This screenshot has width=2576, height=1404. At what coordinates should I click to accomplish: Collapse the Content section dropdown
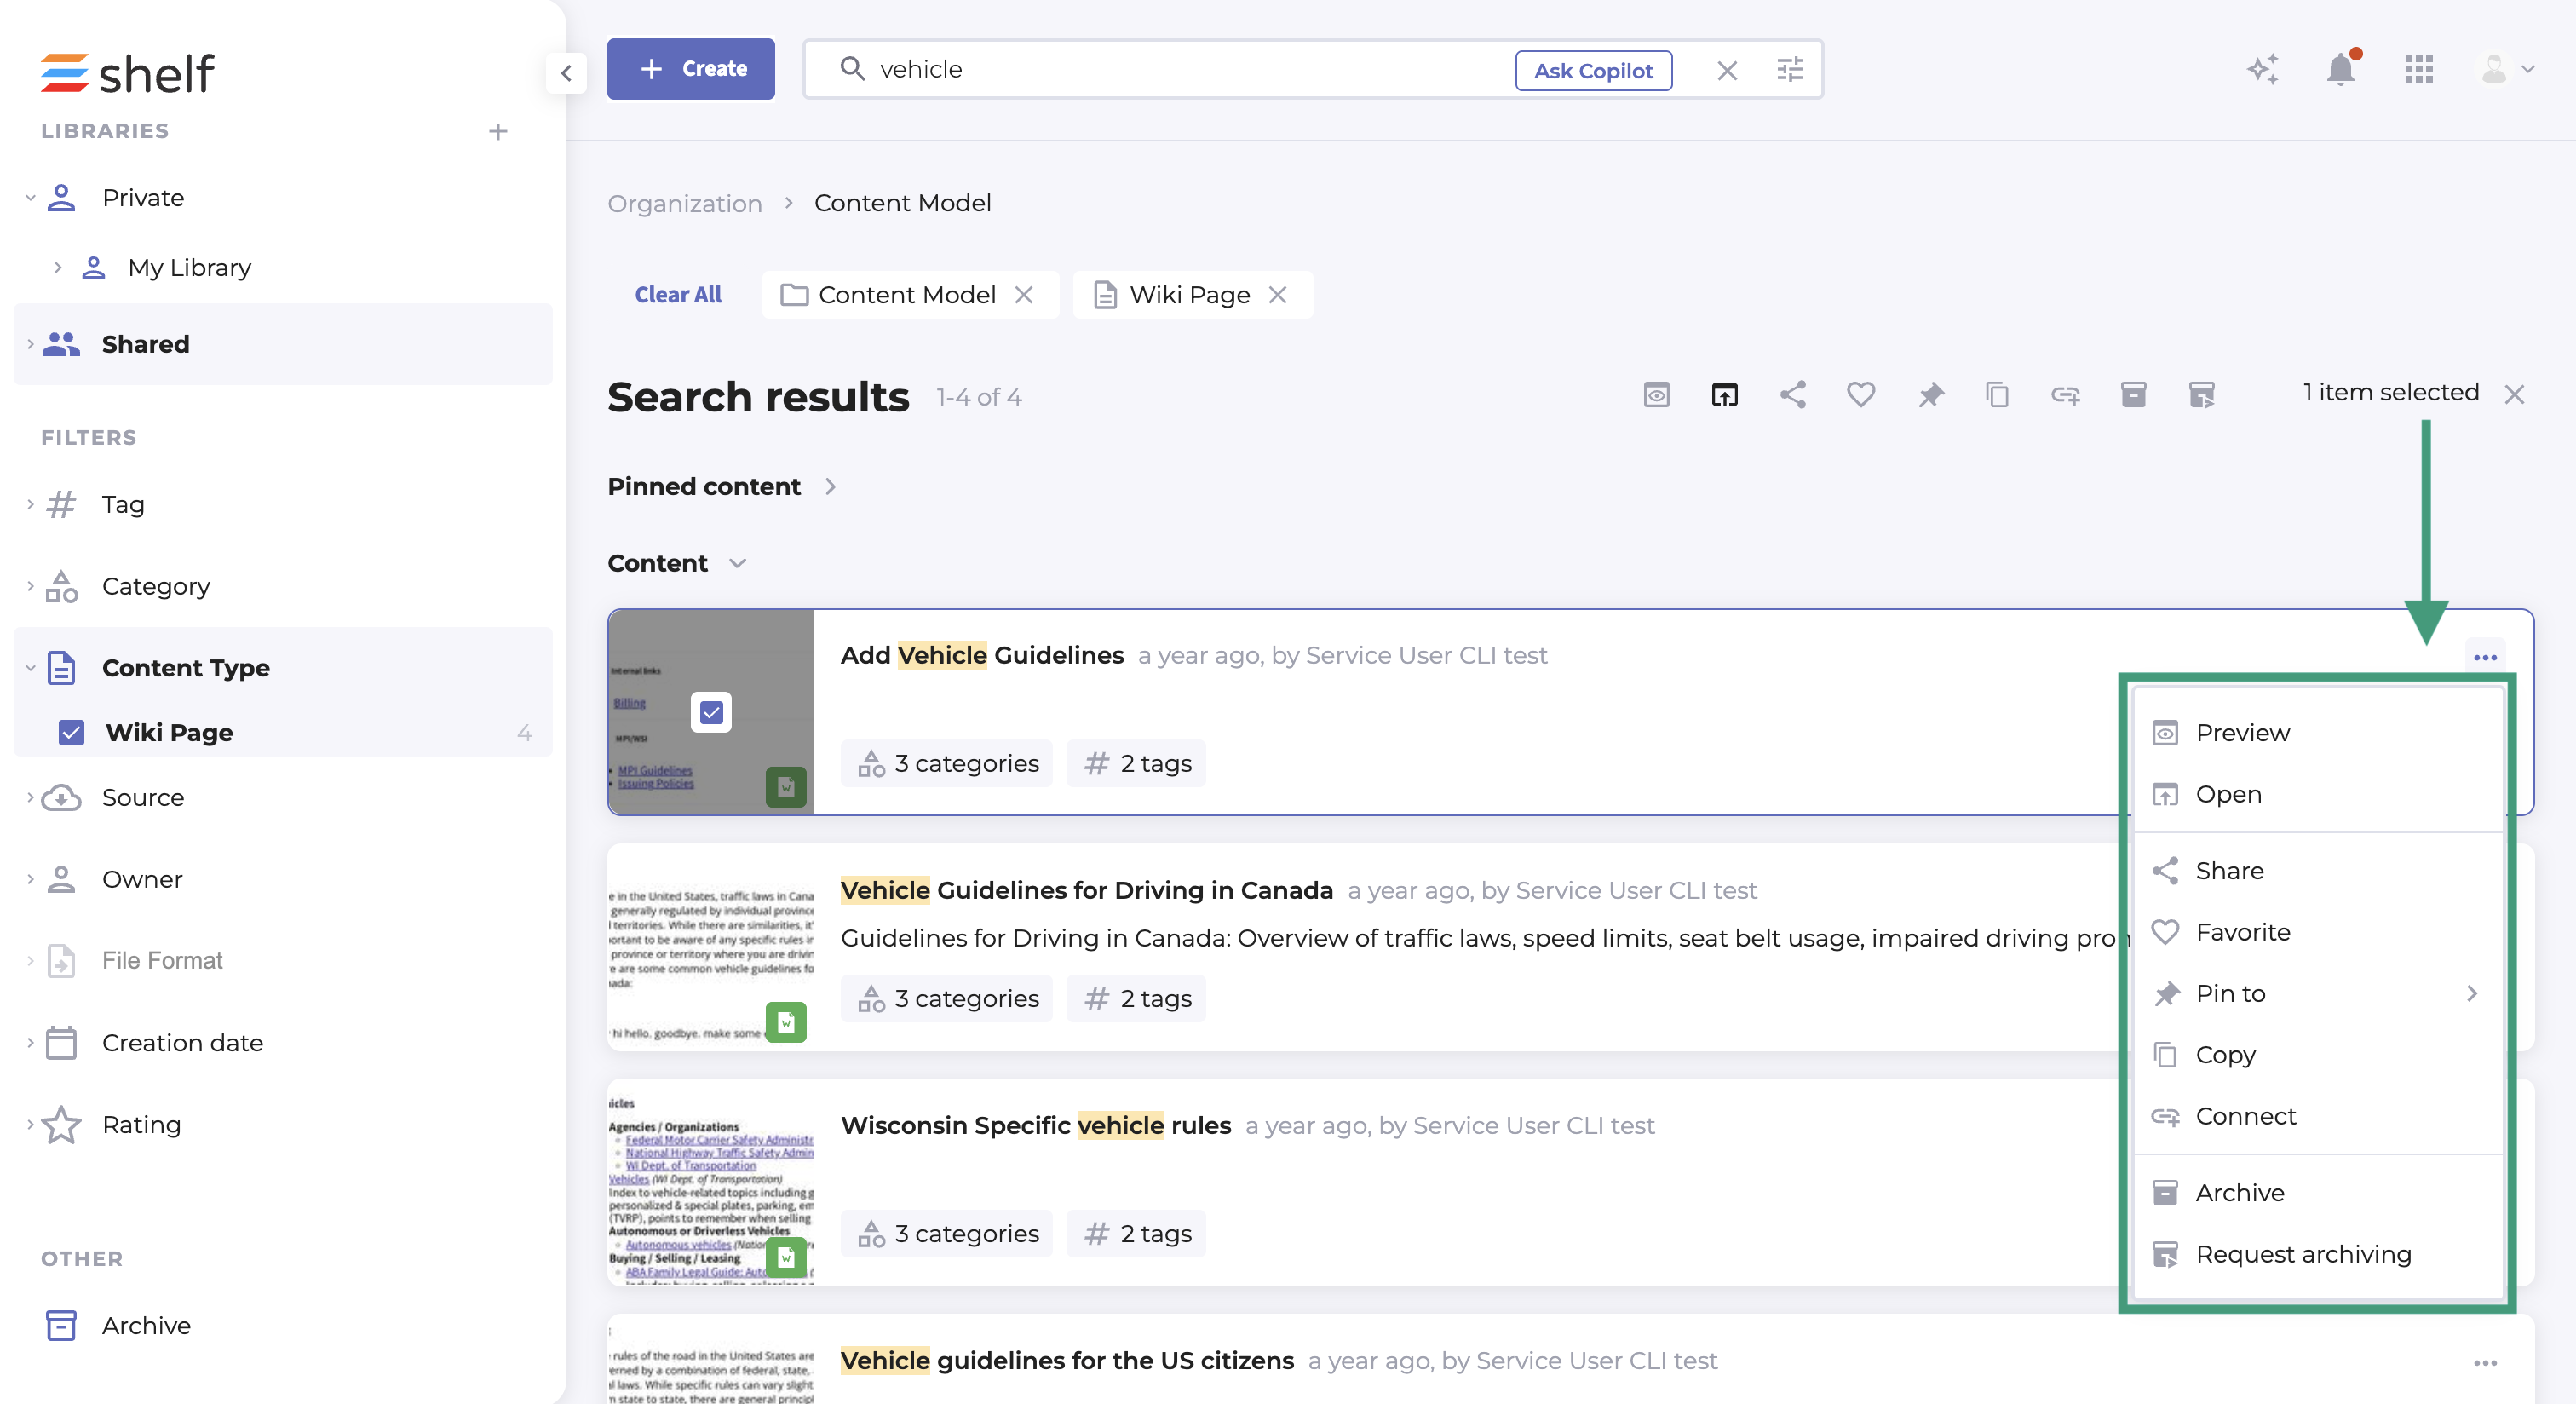[738, 563]
